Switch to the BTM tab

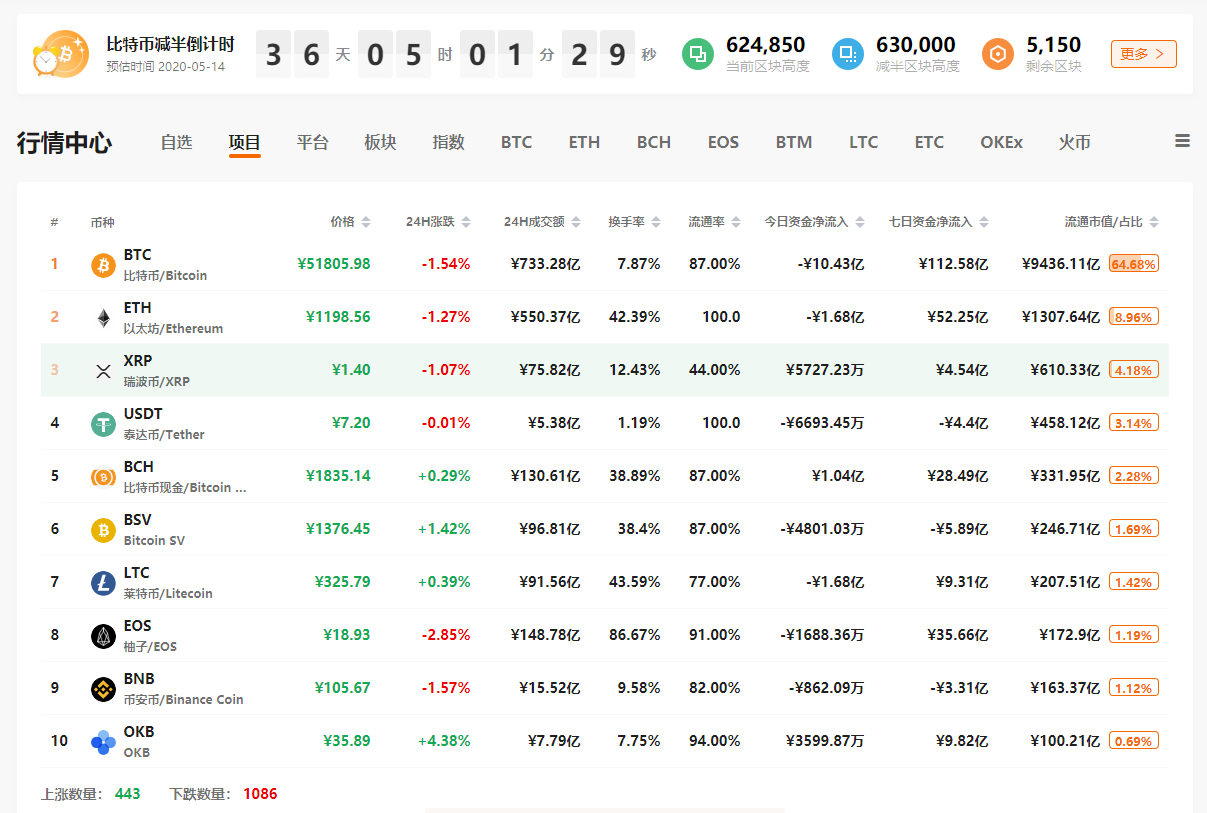coord(794,142)
